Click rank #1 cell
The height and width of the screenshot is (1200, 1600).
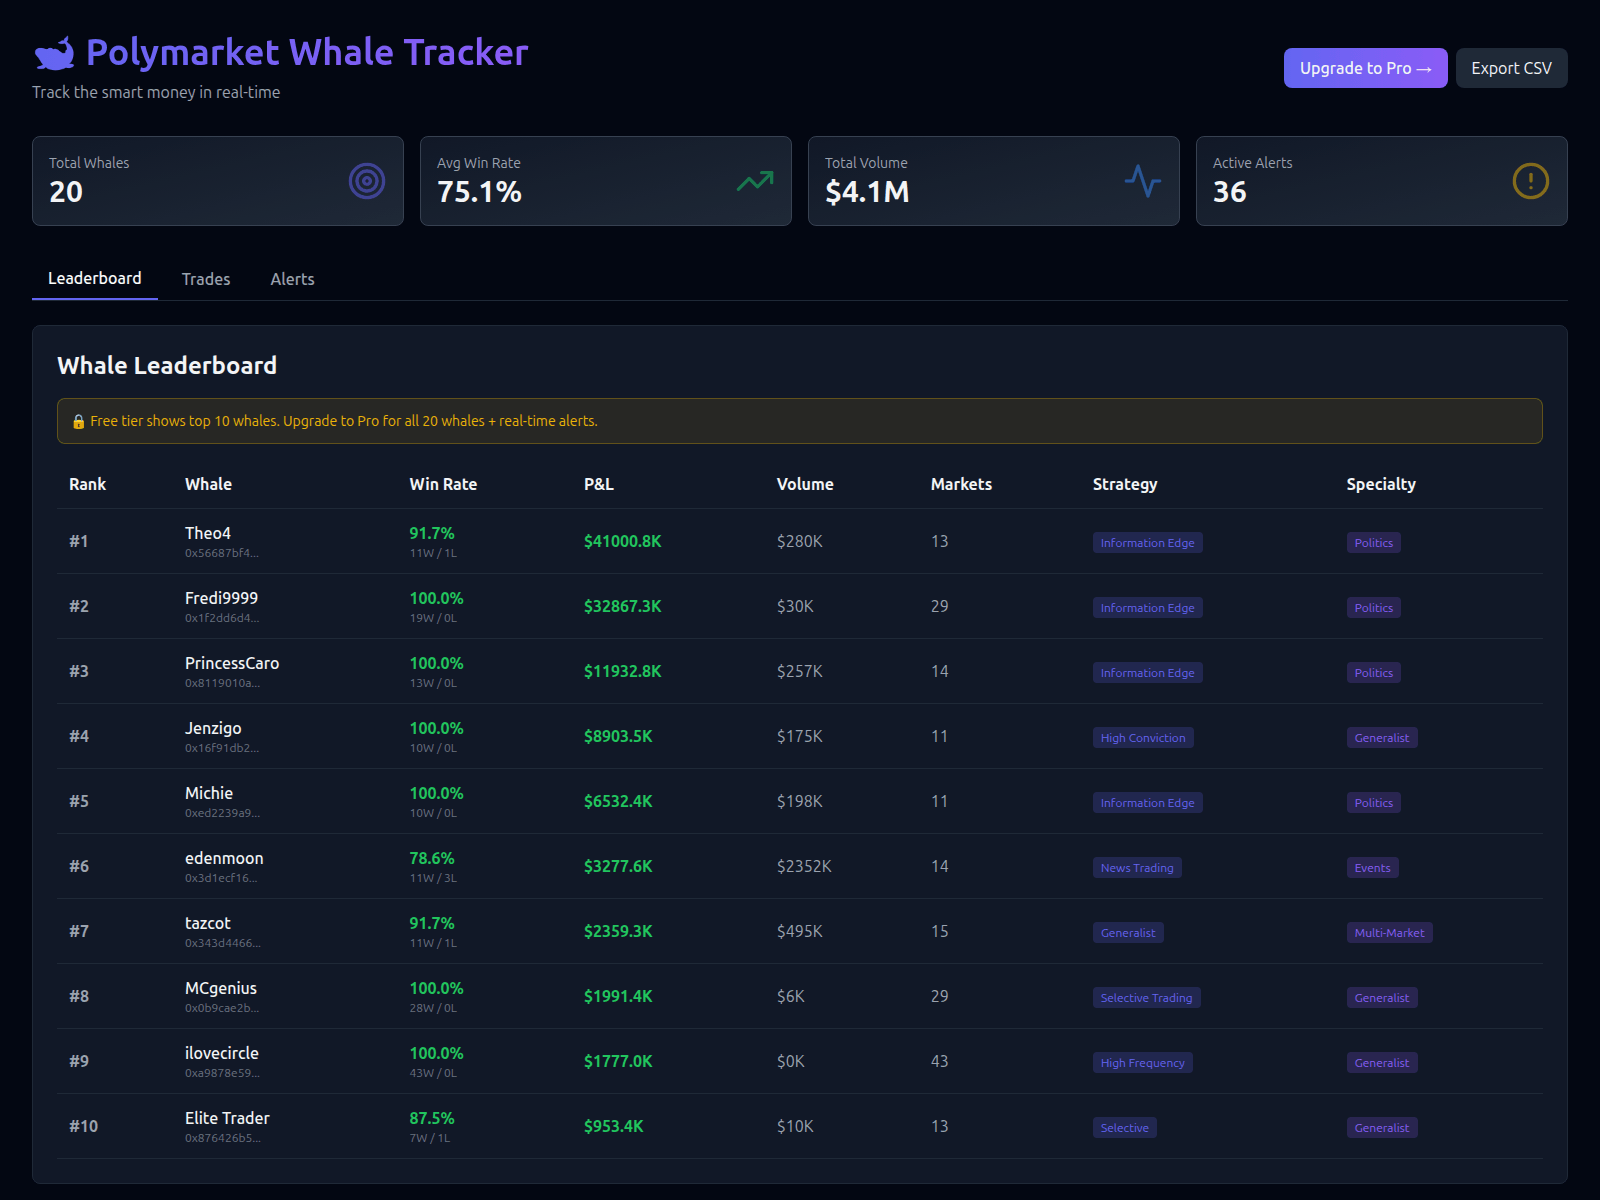click(x=79, y=541)
